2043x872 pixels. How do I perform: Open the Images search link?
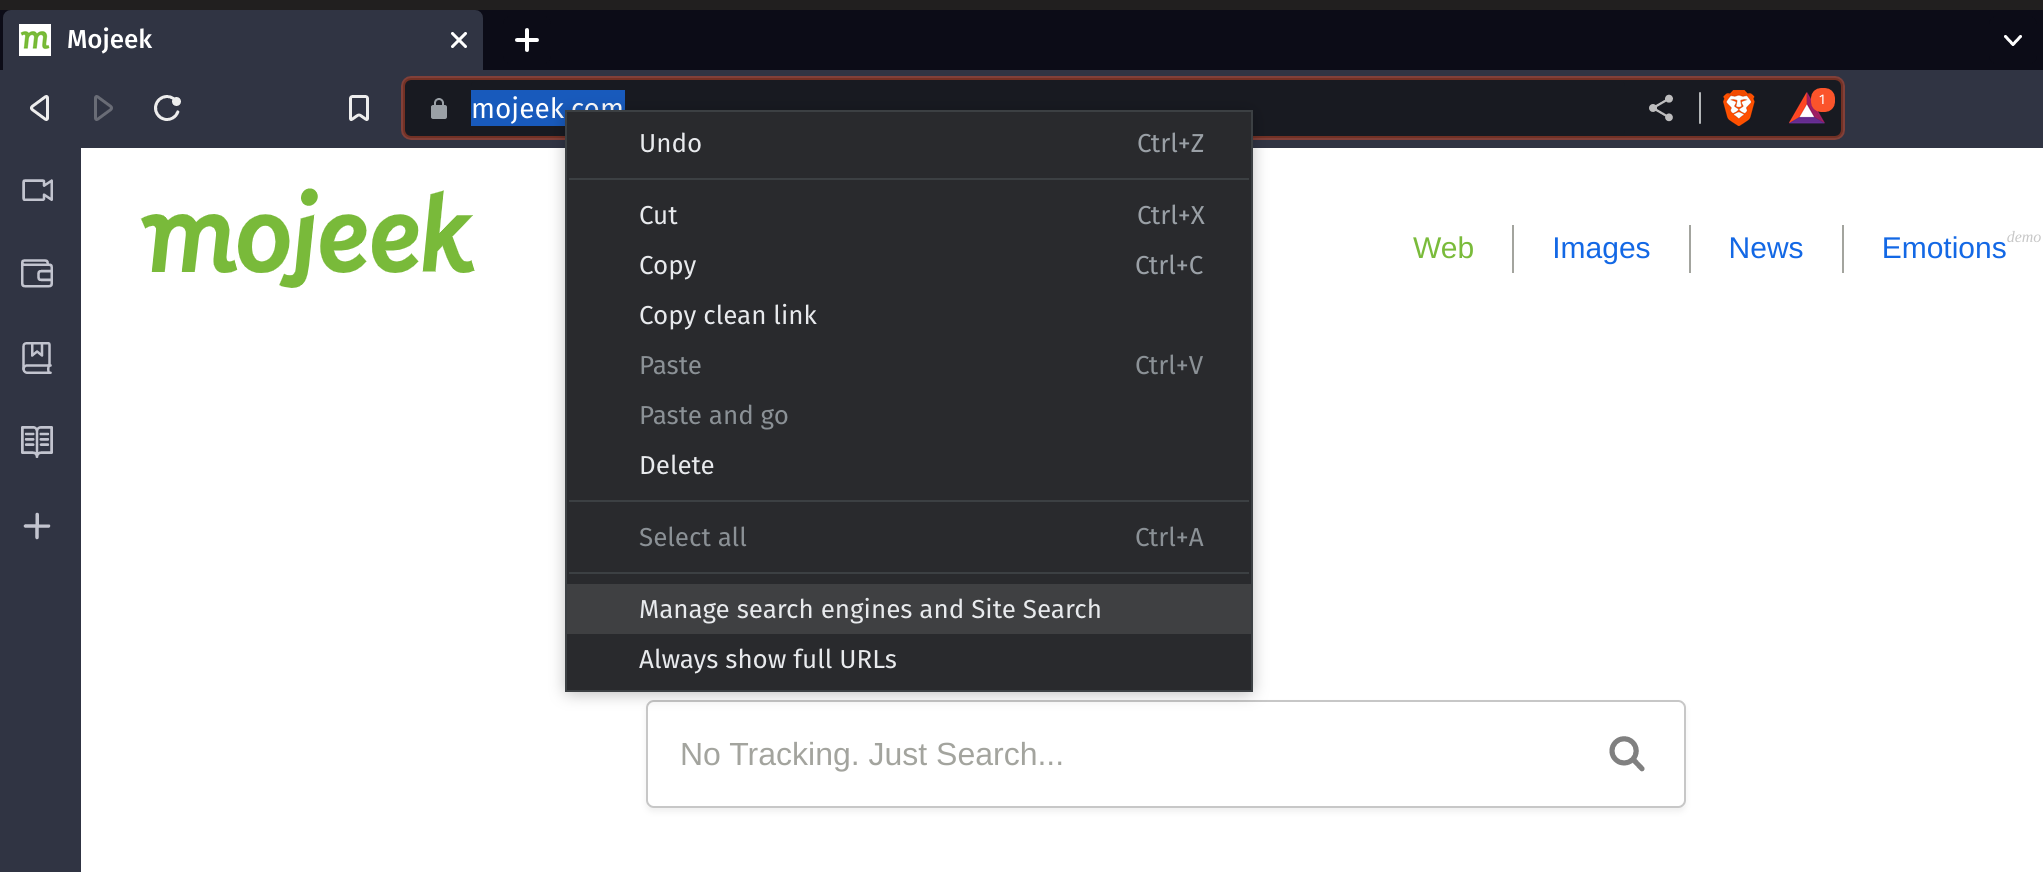pyautogui.click(x=1601, y=248)
